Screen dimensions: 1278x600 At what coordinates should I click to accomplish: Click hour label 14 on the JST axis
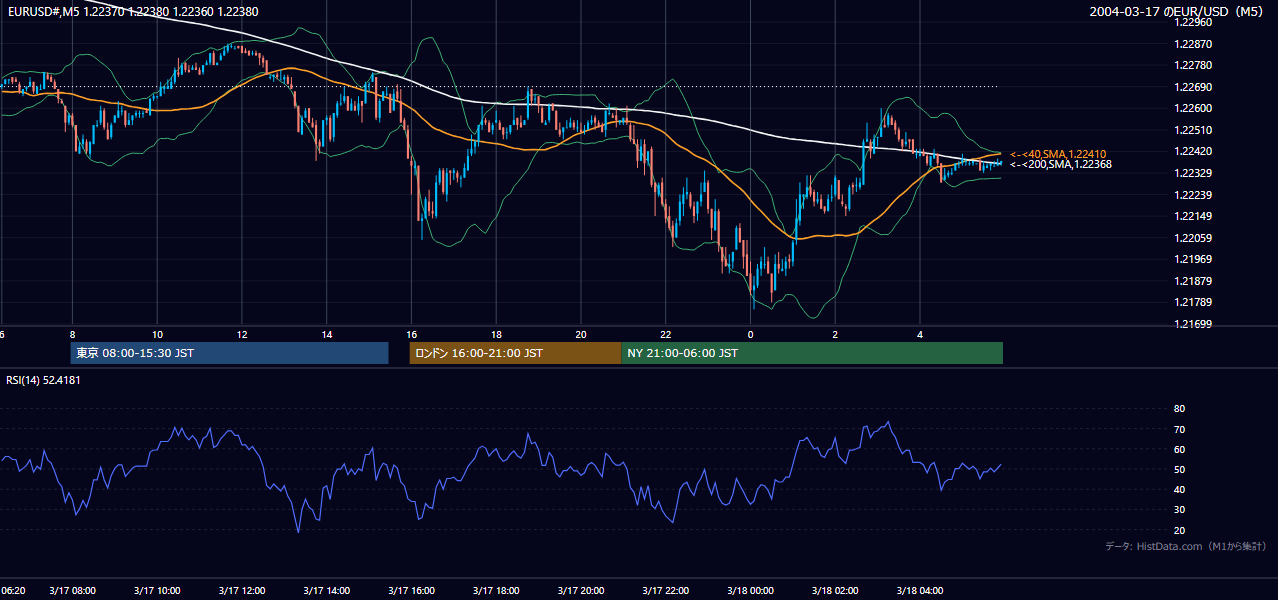pyautogui.click(x=327, y=334)
